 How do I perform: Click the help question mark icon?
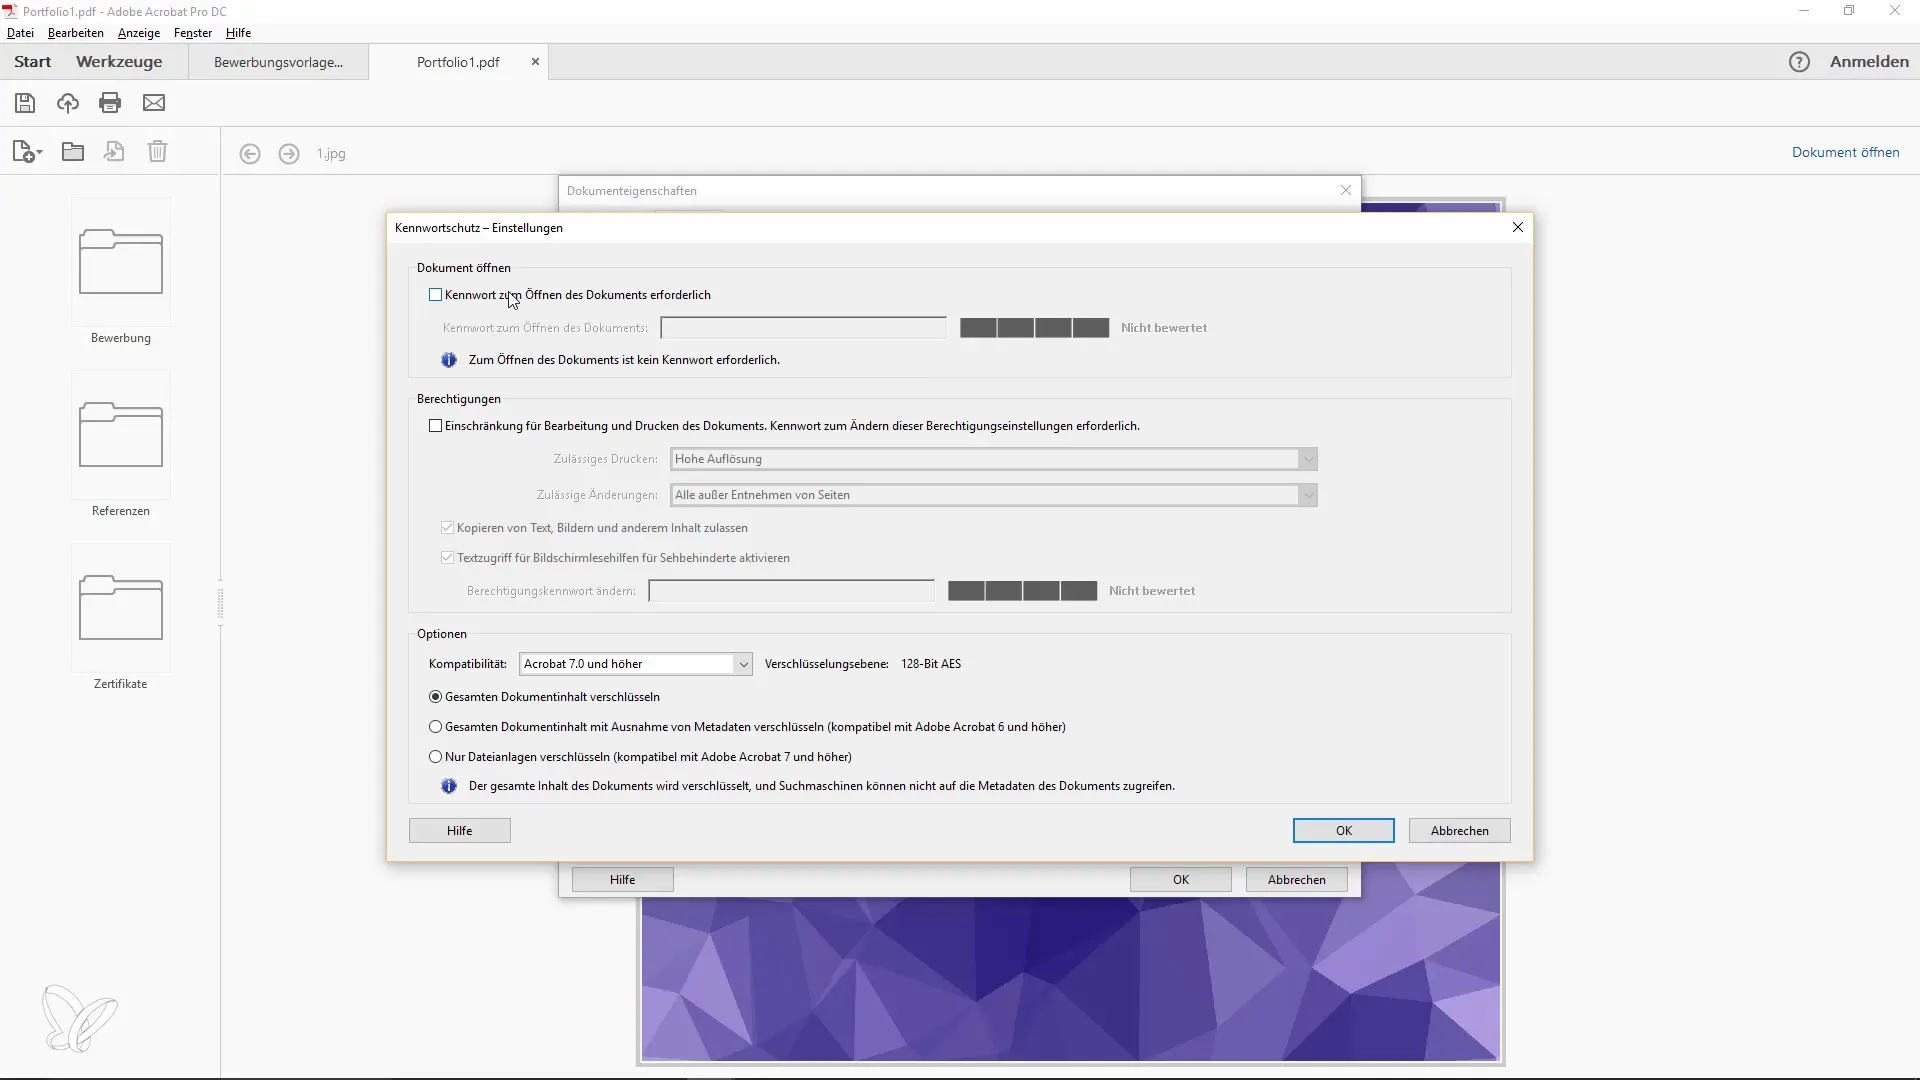click(1799, 62)
